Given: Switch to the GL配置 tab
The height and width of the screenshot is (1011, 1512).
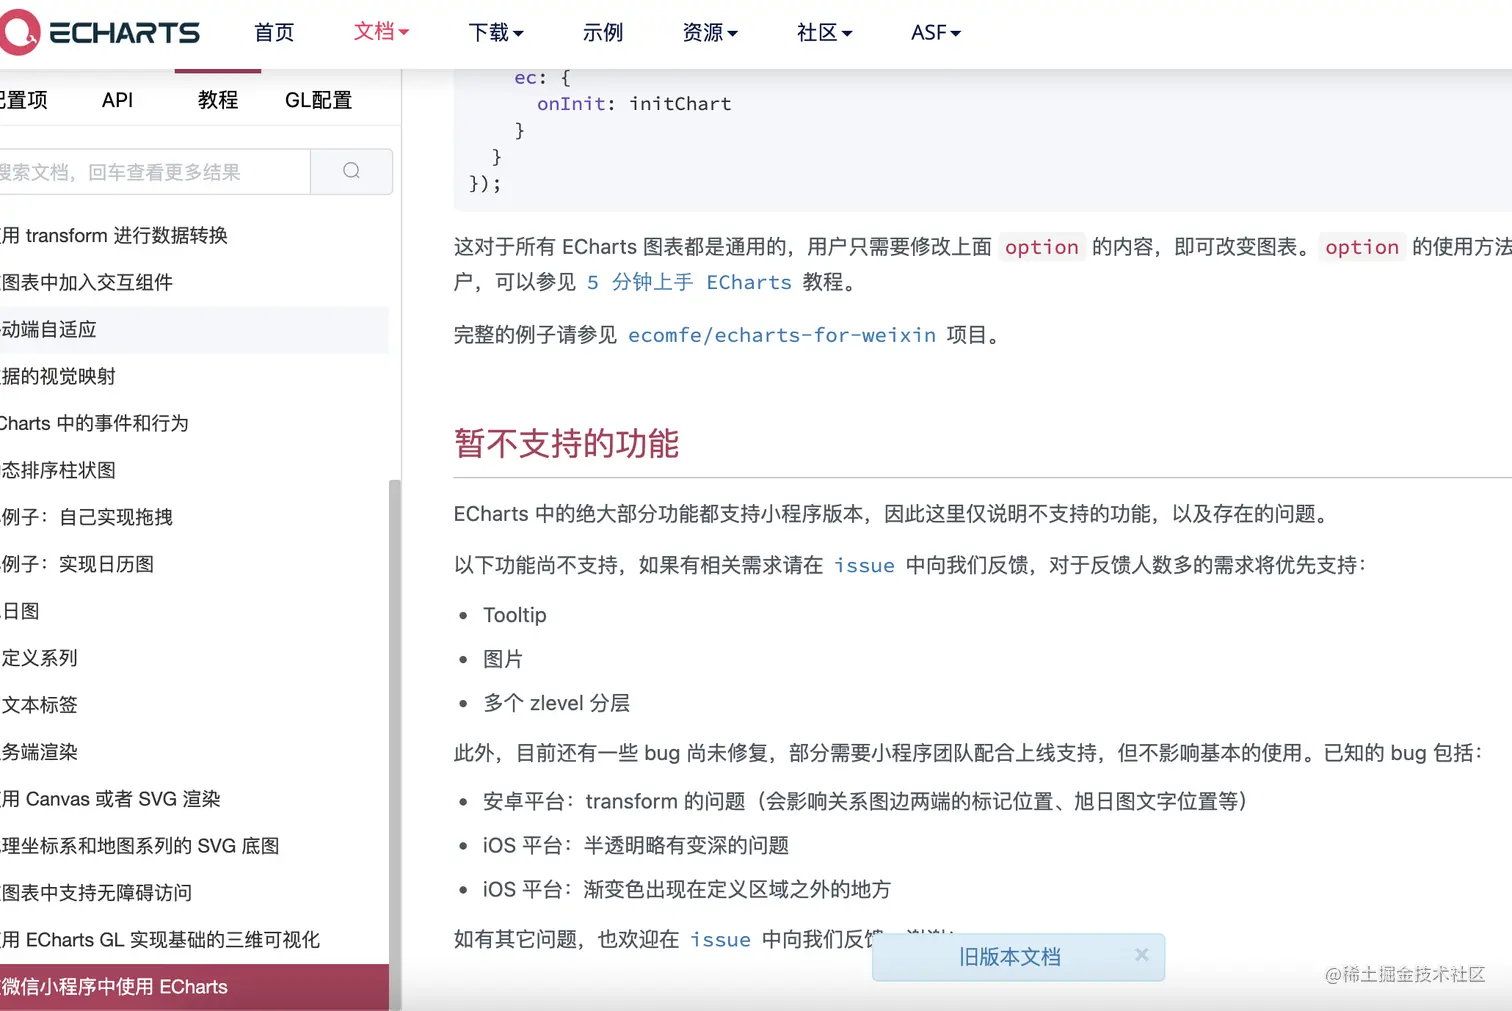Looking at the screenshot, I should click(x=318, y=100).
